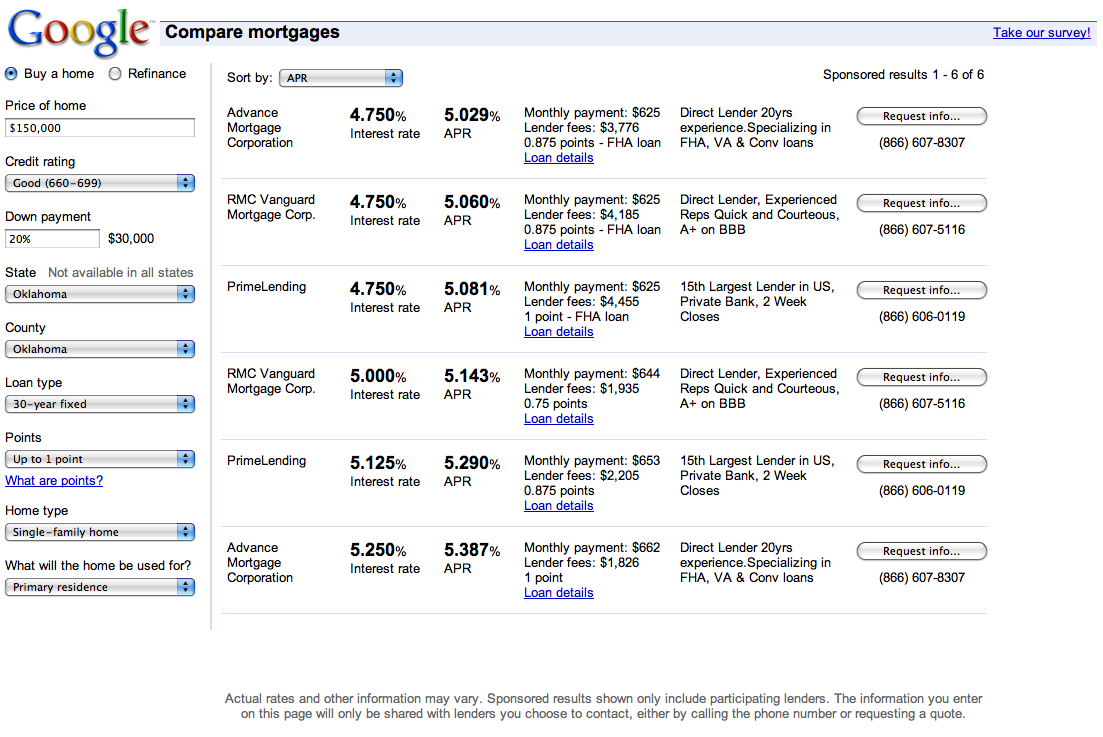Open Loan details for 5.387% APR loan
1103x737 pixels.
click(x=558, y=593)
